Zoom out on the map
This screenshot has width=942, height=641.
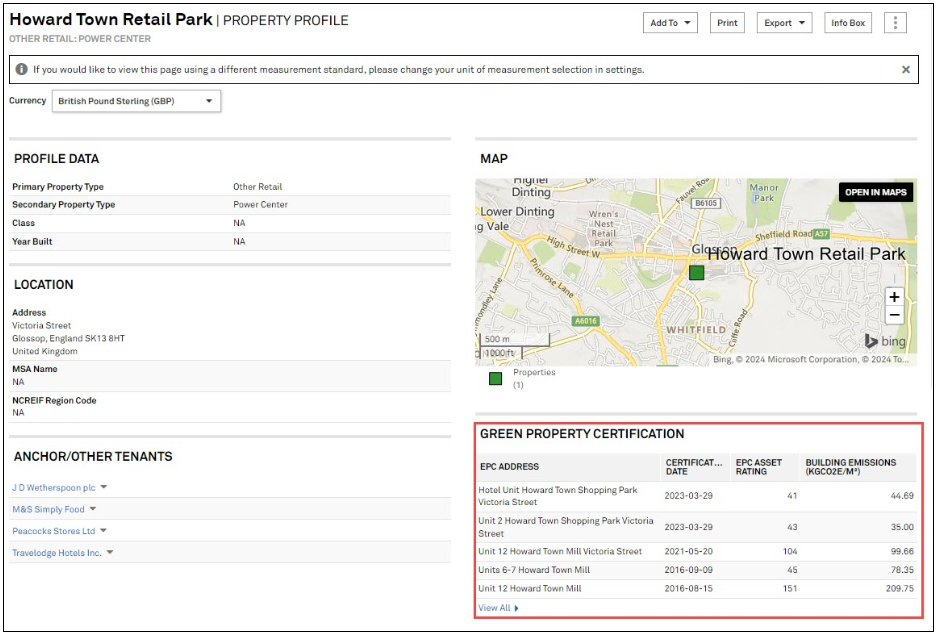coord(894,315)
